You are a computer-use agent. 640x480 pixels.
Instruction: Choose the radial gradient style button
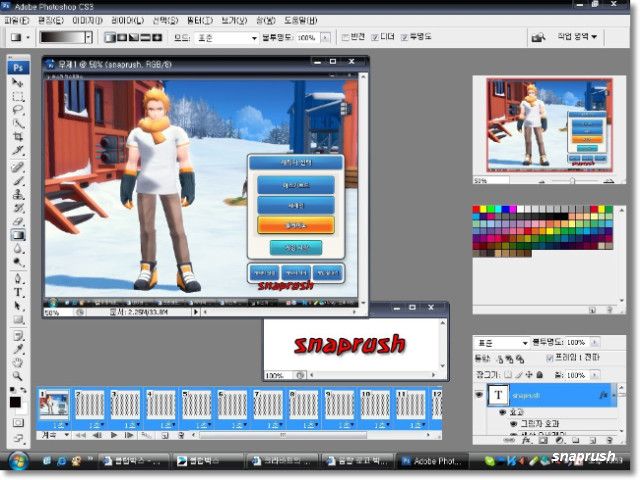[x=122, y=38]
